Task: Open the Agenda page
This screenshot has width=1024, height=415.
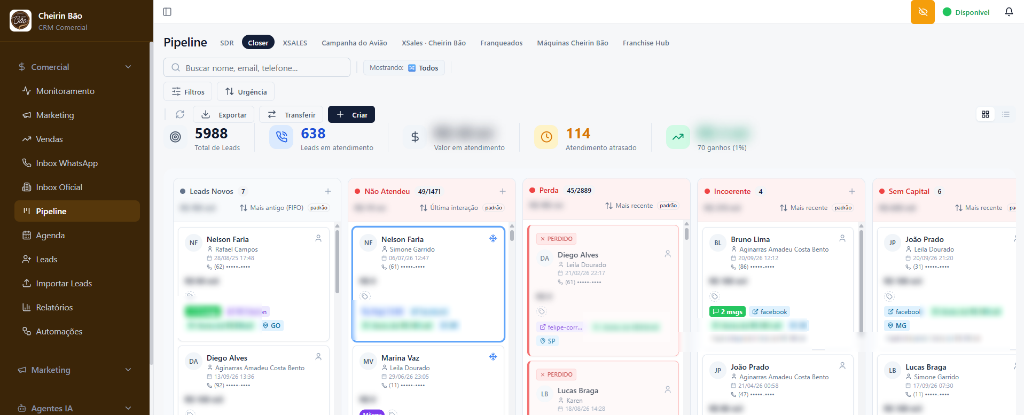Action: point(76,235)
